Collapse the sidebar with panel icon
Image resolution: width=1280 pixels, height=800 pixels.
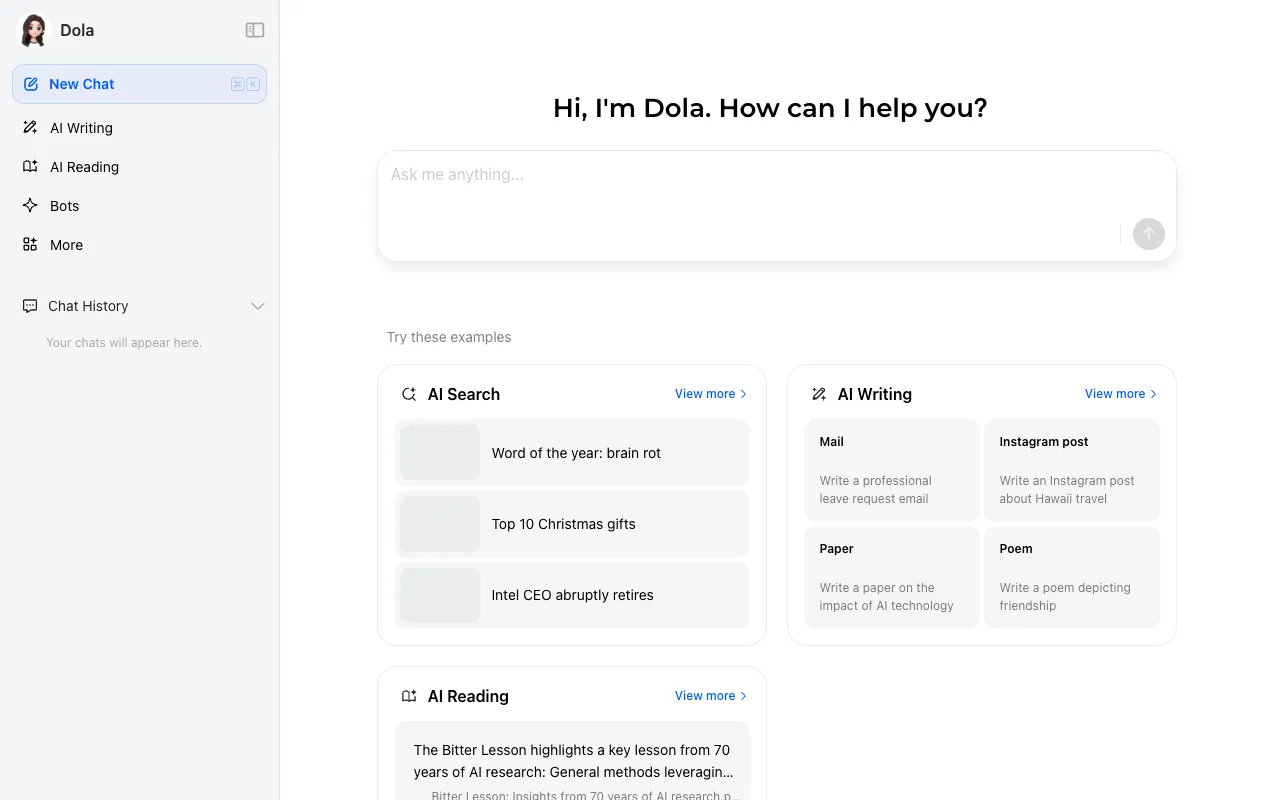[255, 30]
